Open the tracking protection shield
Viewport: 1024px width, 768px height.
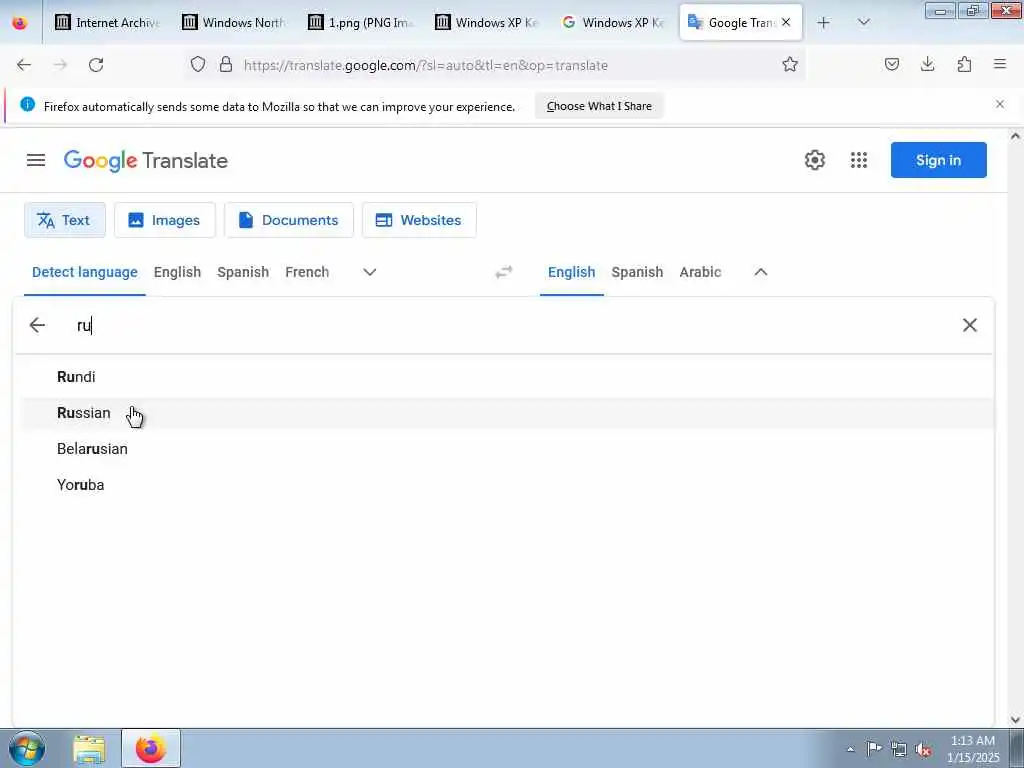pyautogui.click(x=198, y=65)
